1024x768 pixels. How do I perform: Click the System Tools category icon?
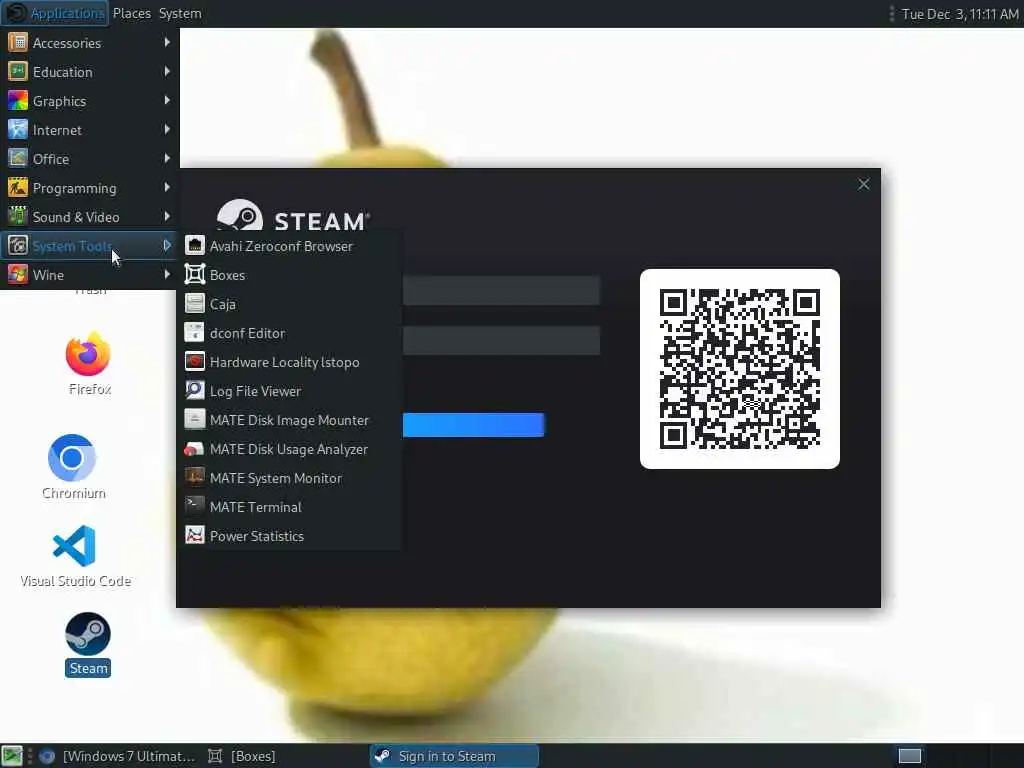pos(18,246)
